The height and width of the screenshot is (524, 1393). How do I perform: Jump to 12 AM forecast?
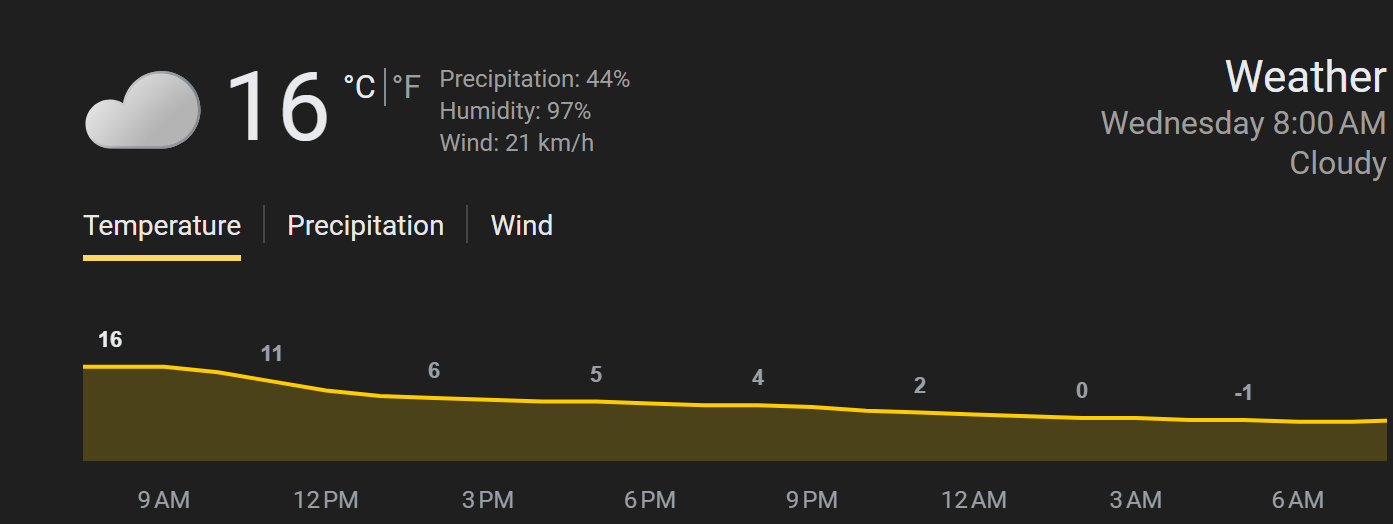coord(974,500)
